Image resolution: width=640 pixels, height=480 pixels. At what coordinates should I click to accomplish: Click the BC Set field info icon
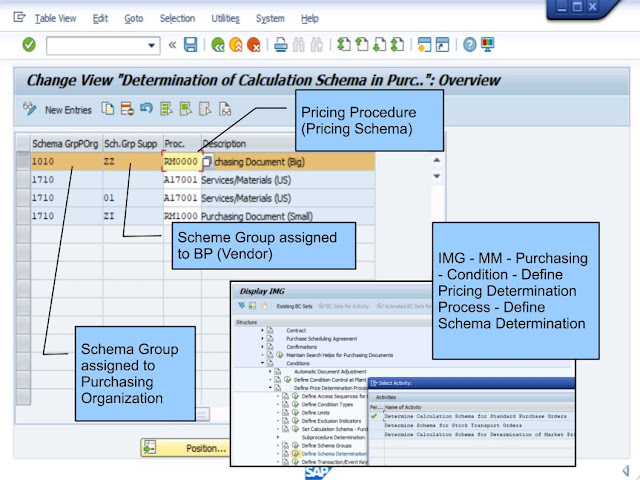pyautogui.click(x=225, y=109)
